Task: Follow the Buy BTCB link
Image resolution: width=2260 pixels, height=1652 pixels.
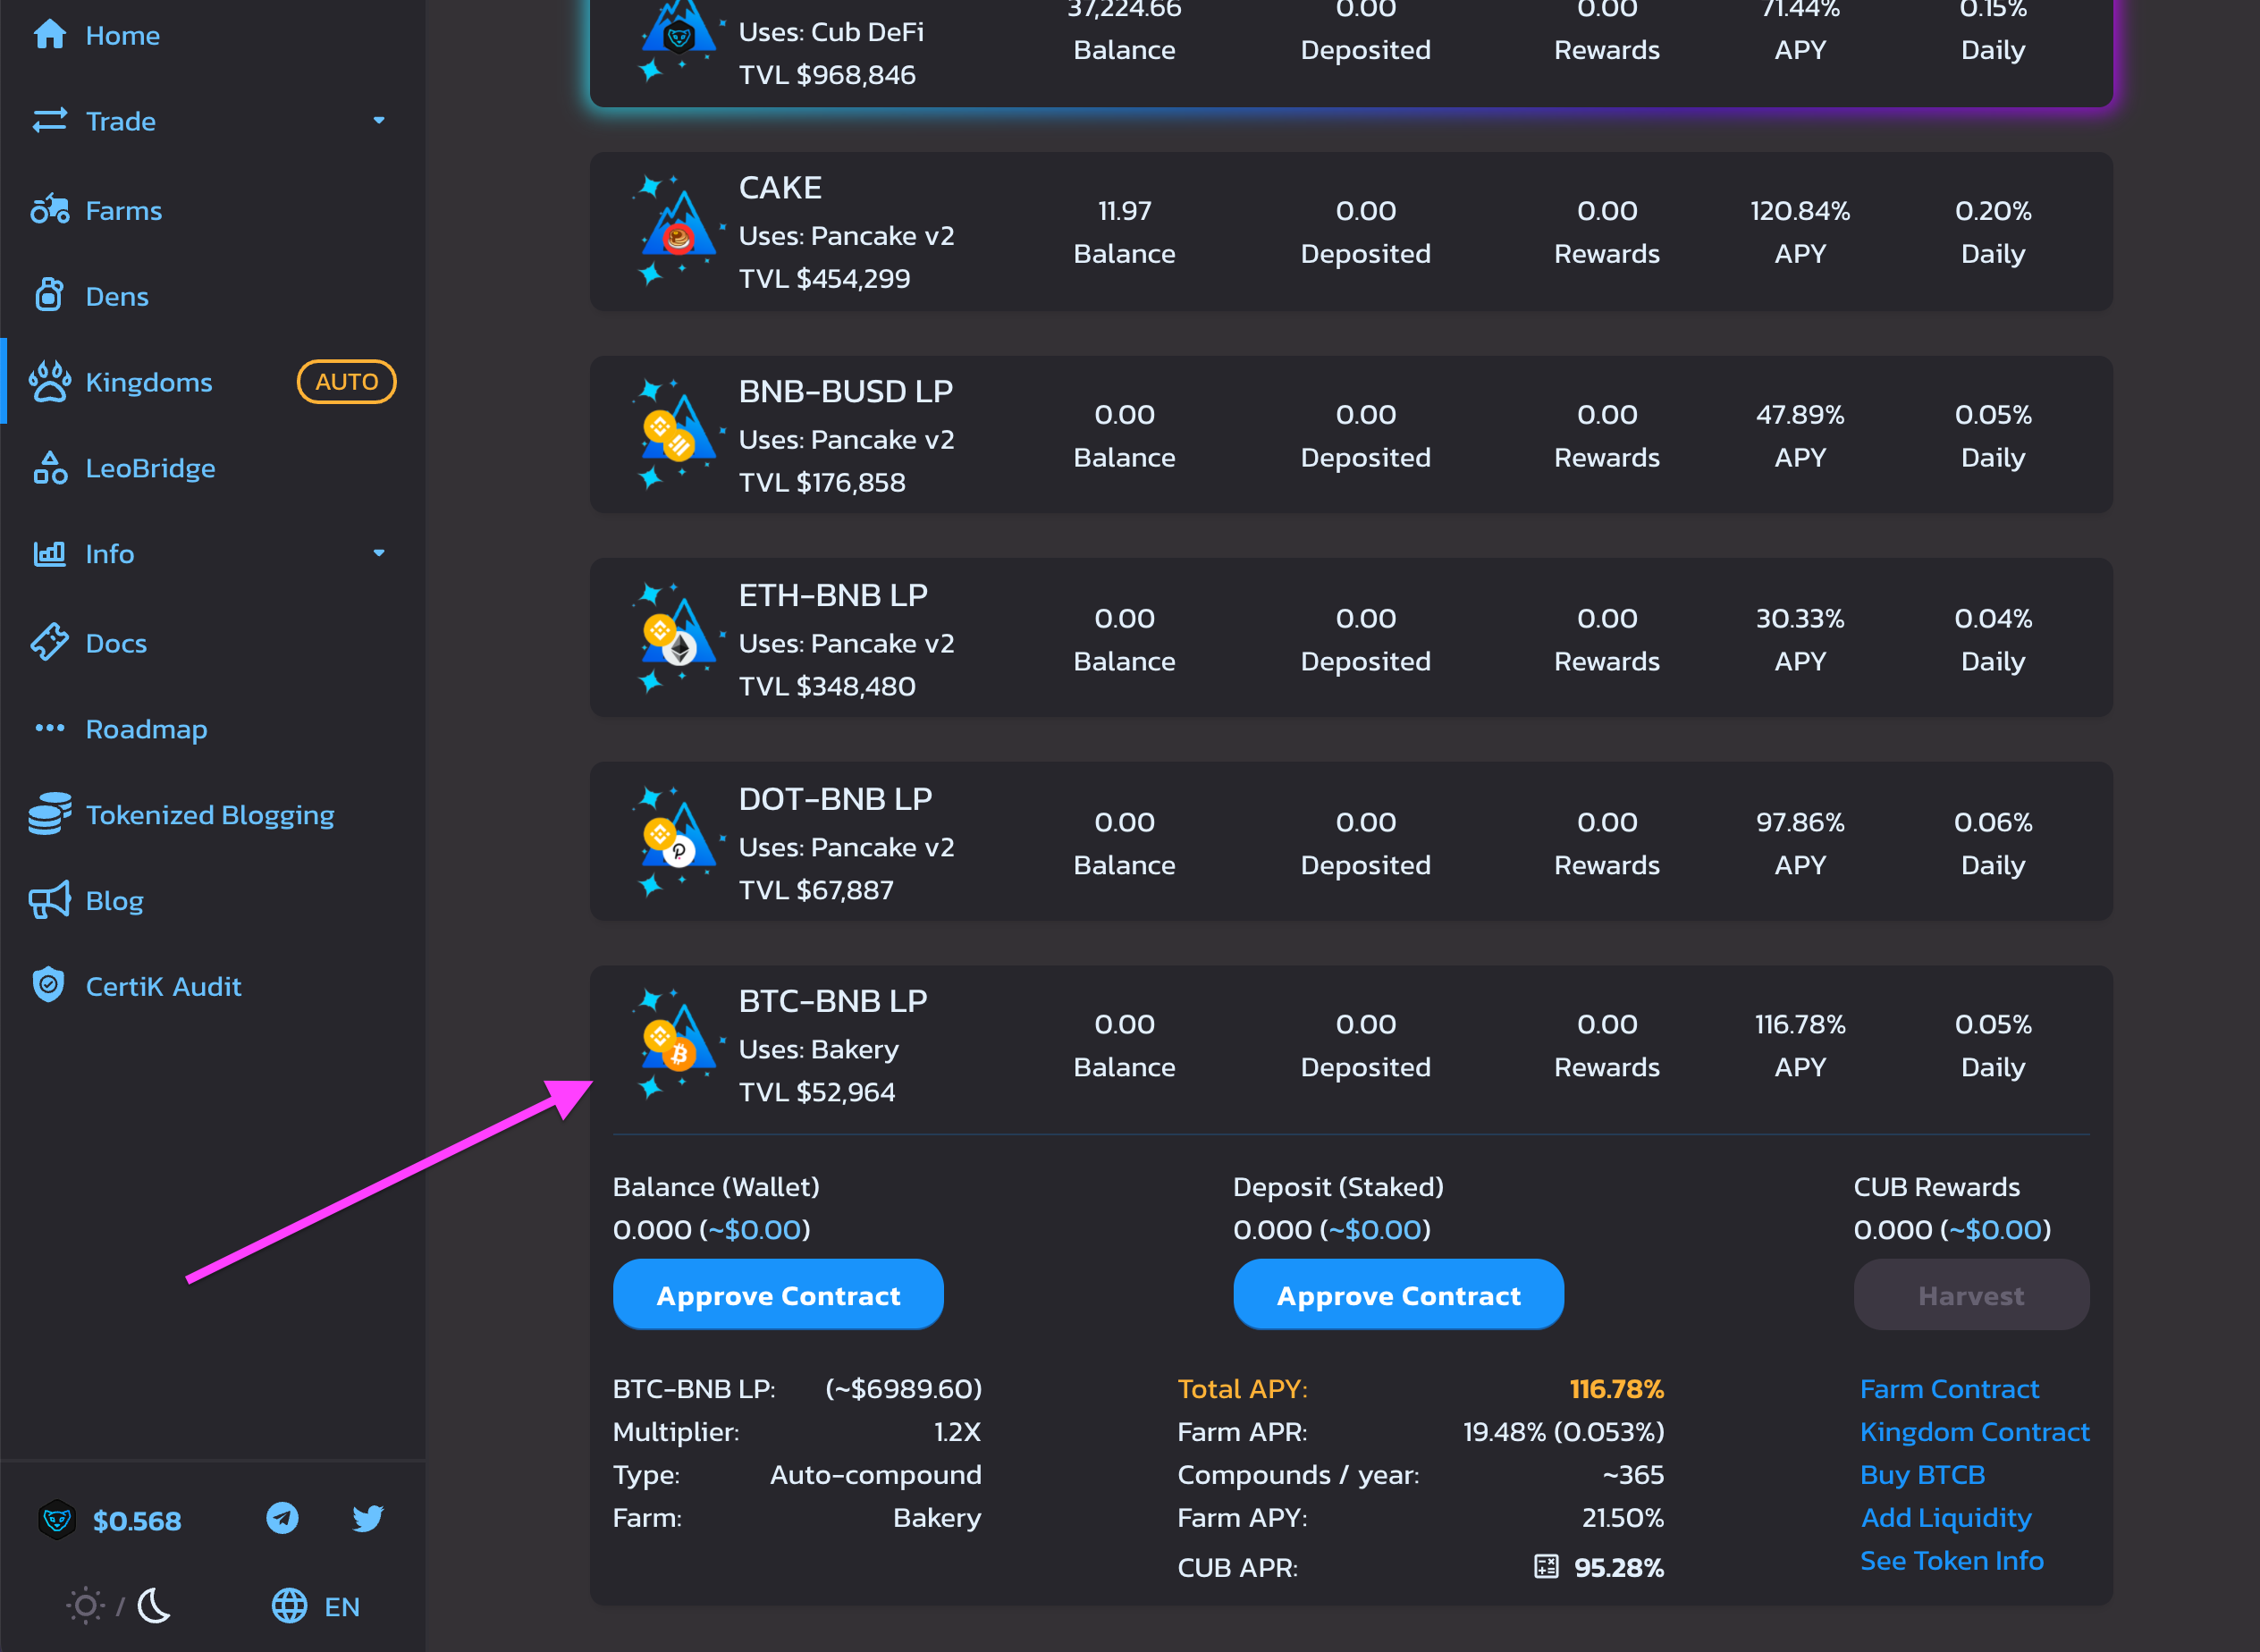Action: click(1922, 1474)
